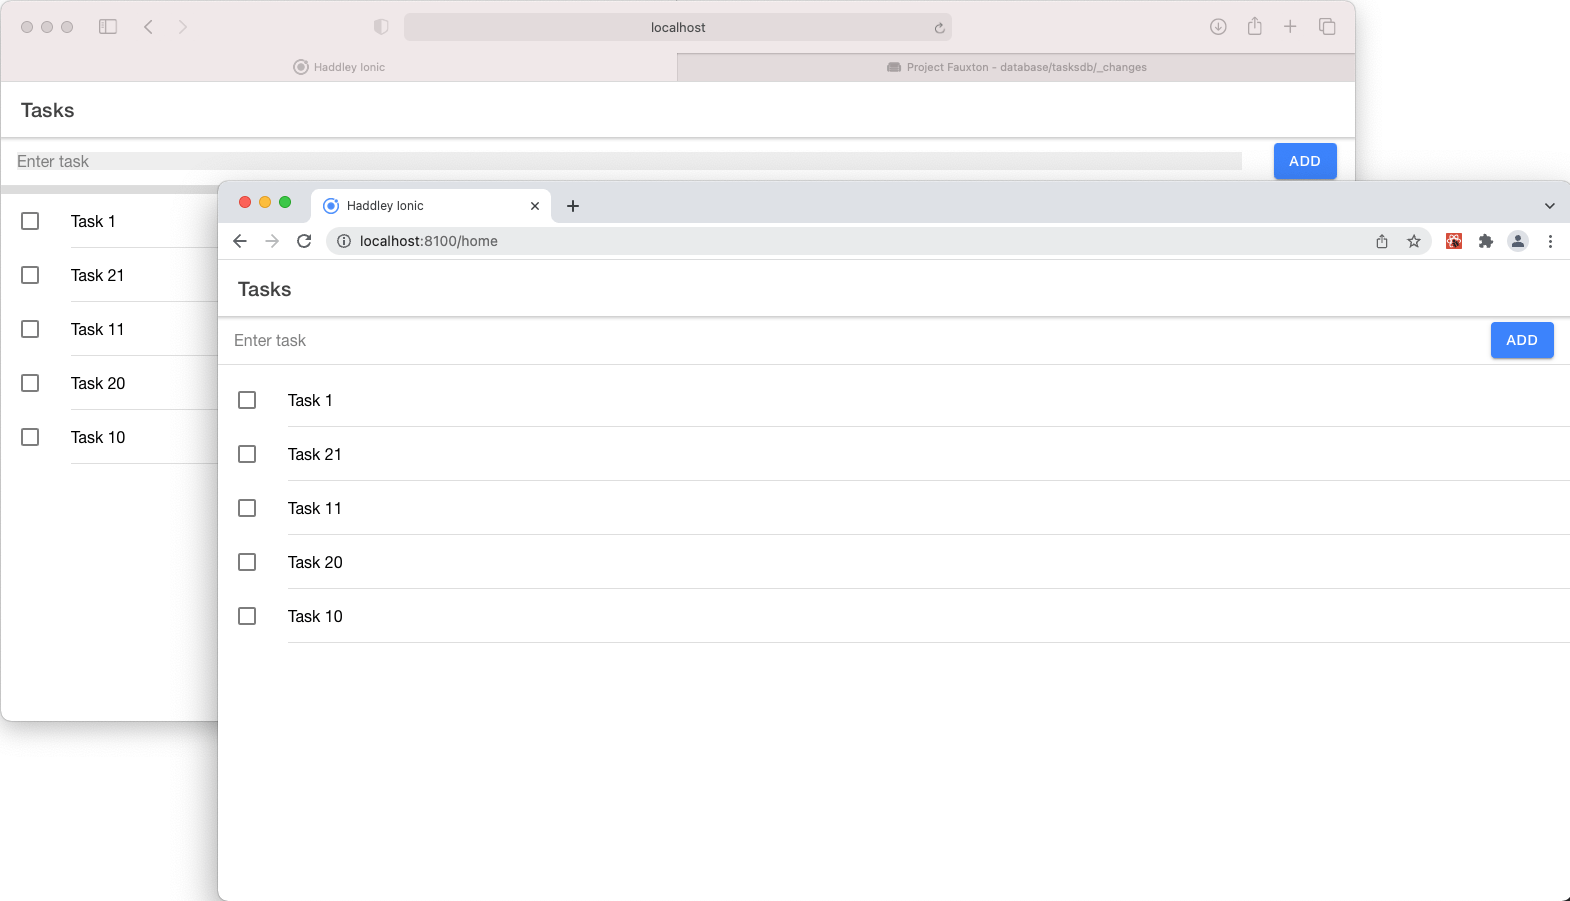Switch to Haddley Ionic Safari tab
Screen dimensions: 1570x901
[x=339, y=67]
